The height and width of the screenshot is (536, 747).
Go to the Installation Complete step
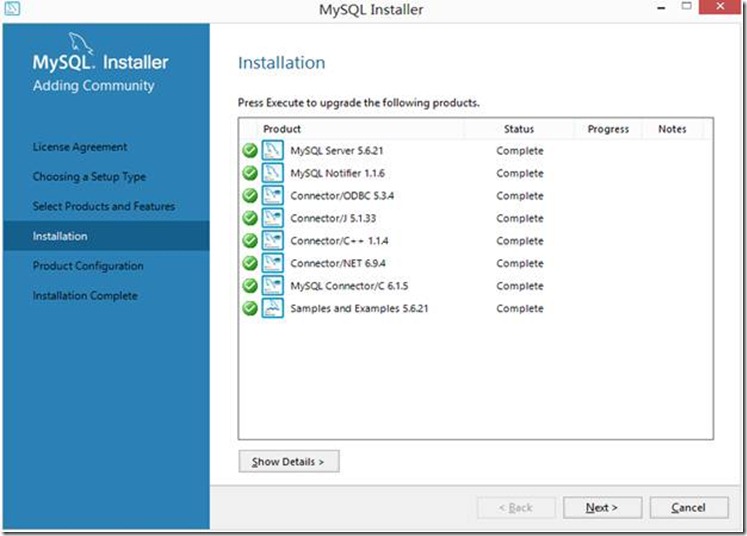pos(85,296)
